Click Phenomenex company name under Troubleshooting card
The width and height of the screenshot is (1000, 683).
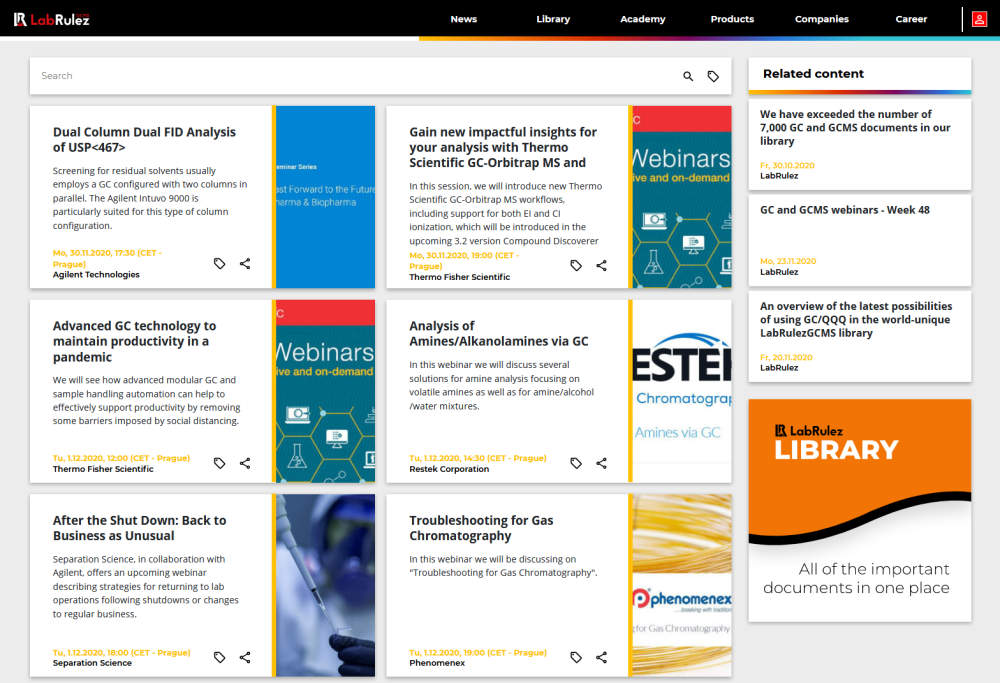437,663
